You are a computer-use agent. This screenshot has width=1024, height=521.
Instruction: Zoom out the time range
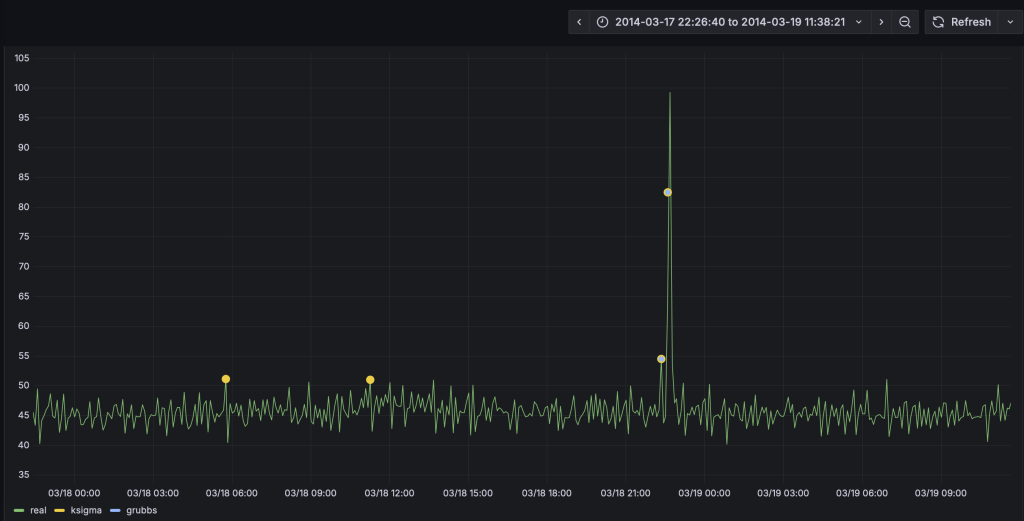coord(905,22)
